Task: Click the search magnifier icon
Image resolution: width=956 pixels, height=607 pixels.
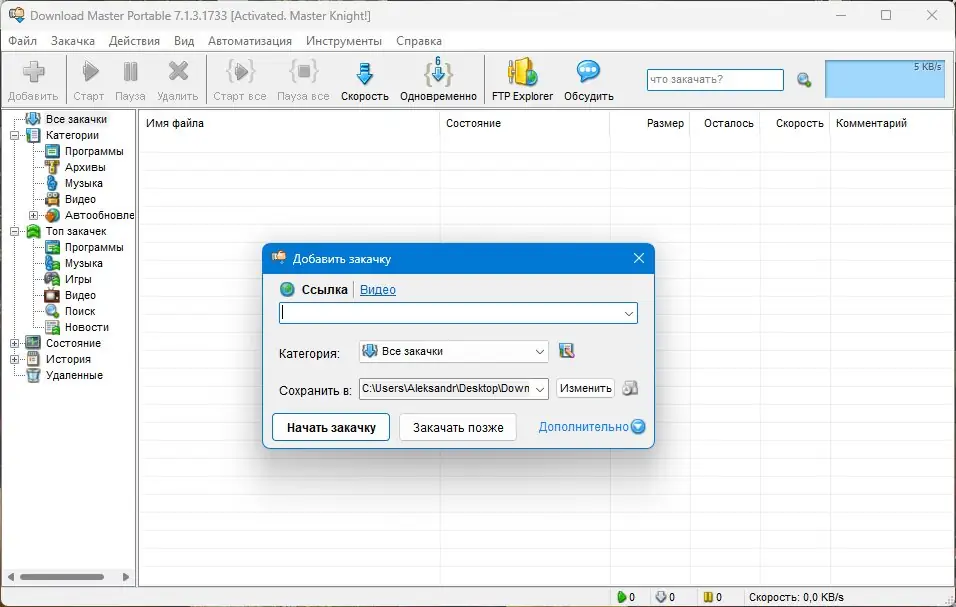Action: tap(802, 80)
